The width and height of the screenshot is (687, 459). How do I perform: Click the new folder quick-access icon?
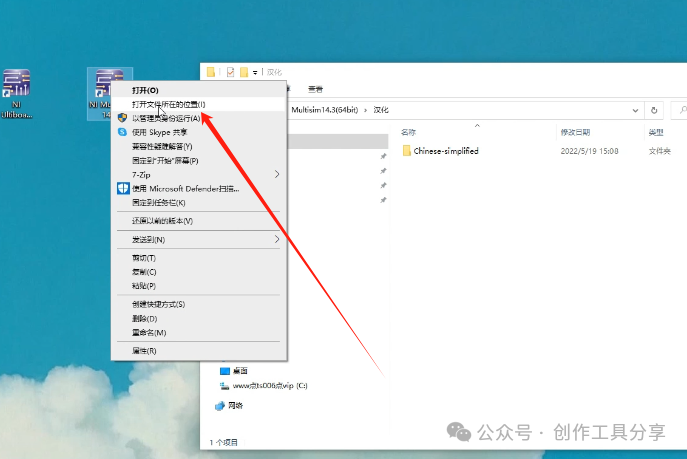pyautogui.click(x=244, y=72)
